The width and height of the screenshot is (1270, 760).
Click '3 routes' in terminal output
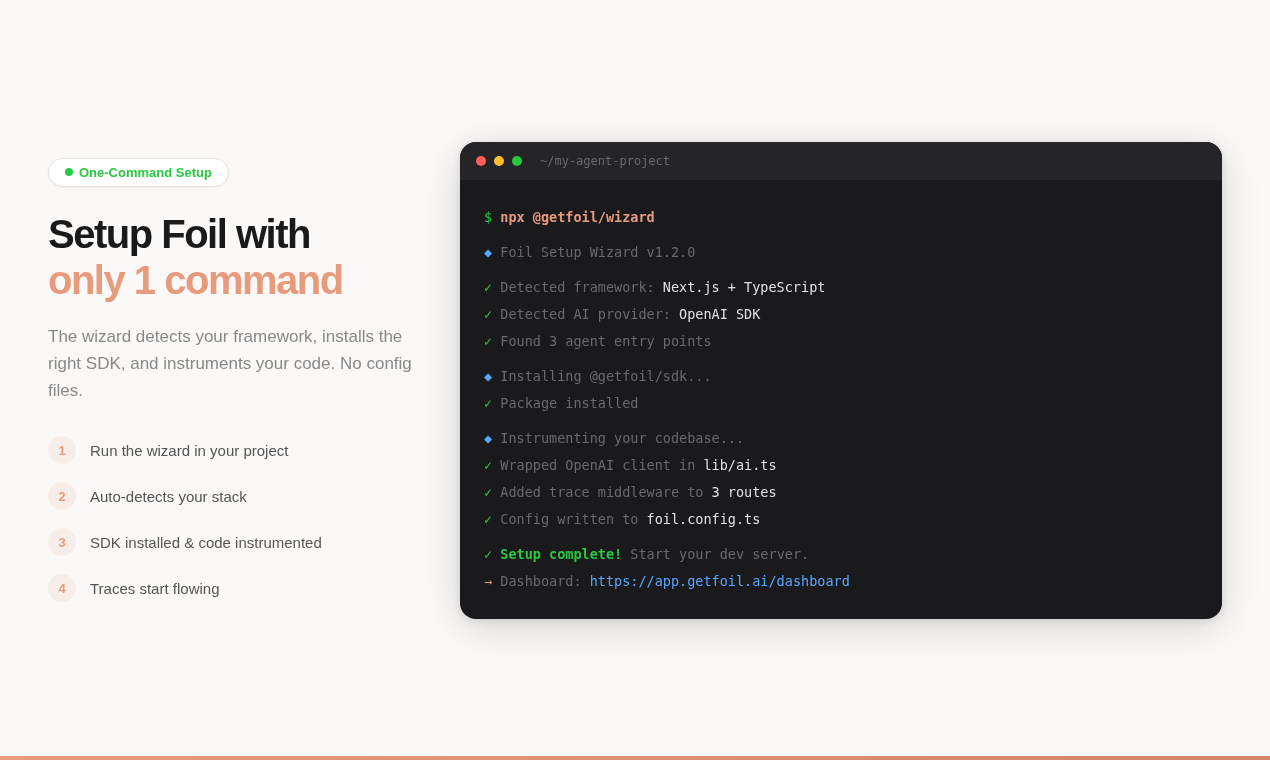click(x=744, y=492)
